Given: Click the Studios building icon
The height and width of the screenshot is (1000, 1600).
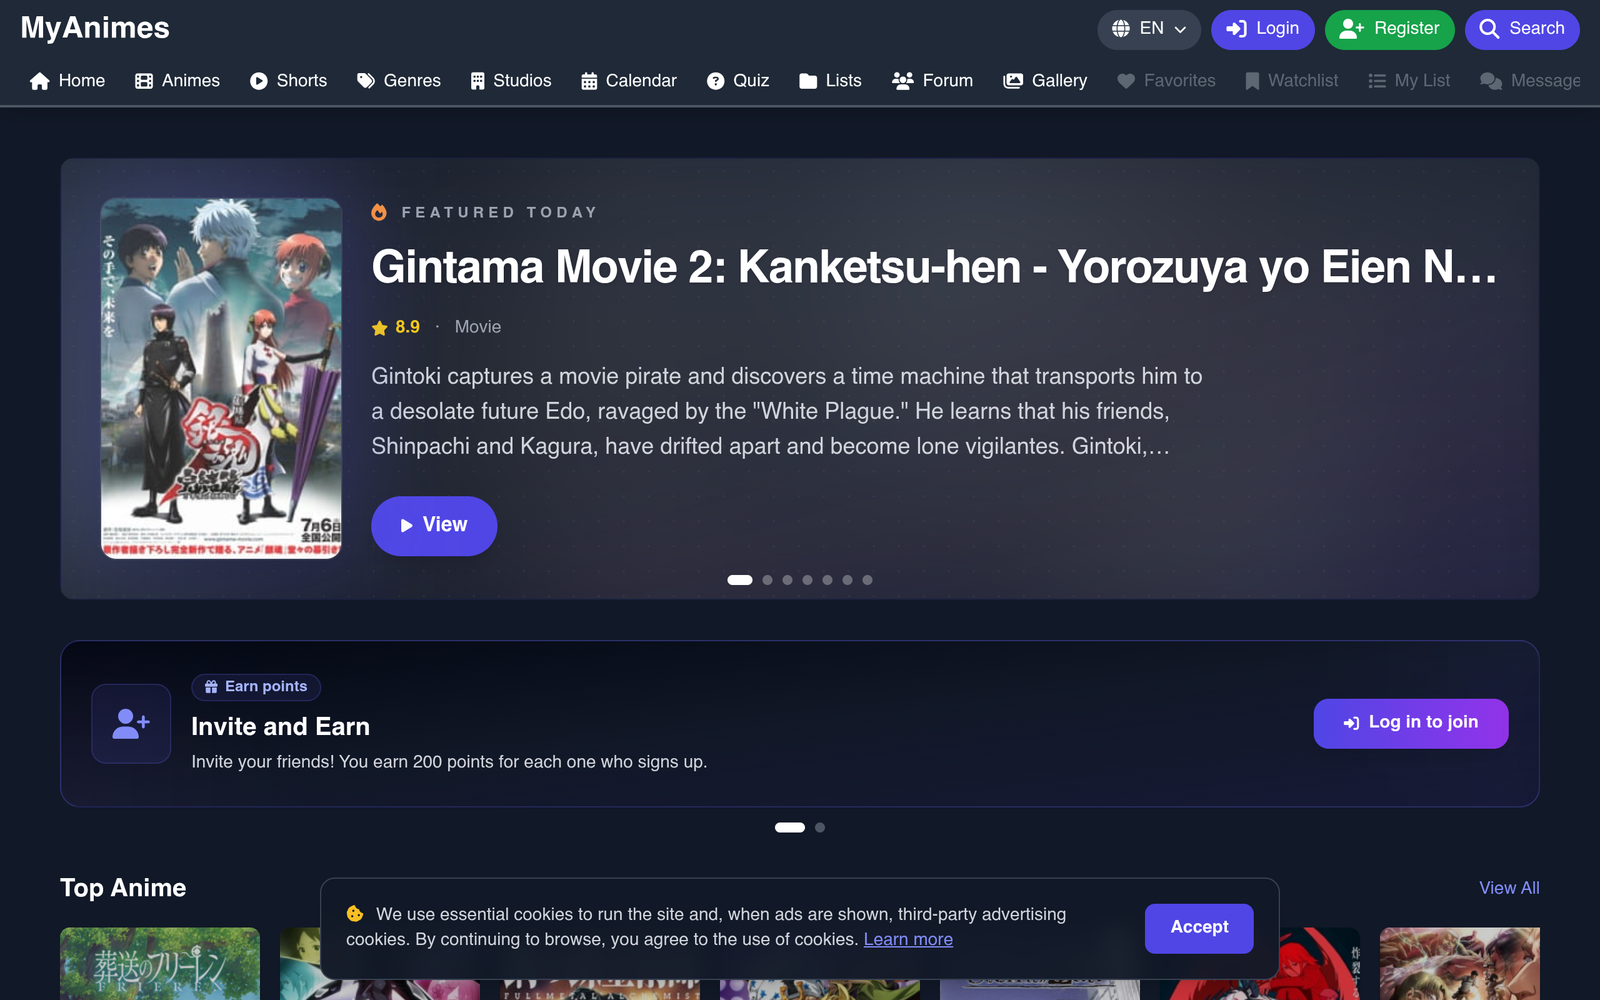Looking at the screenshot, I should (x=478, y=81).
